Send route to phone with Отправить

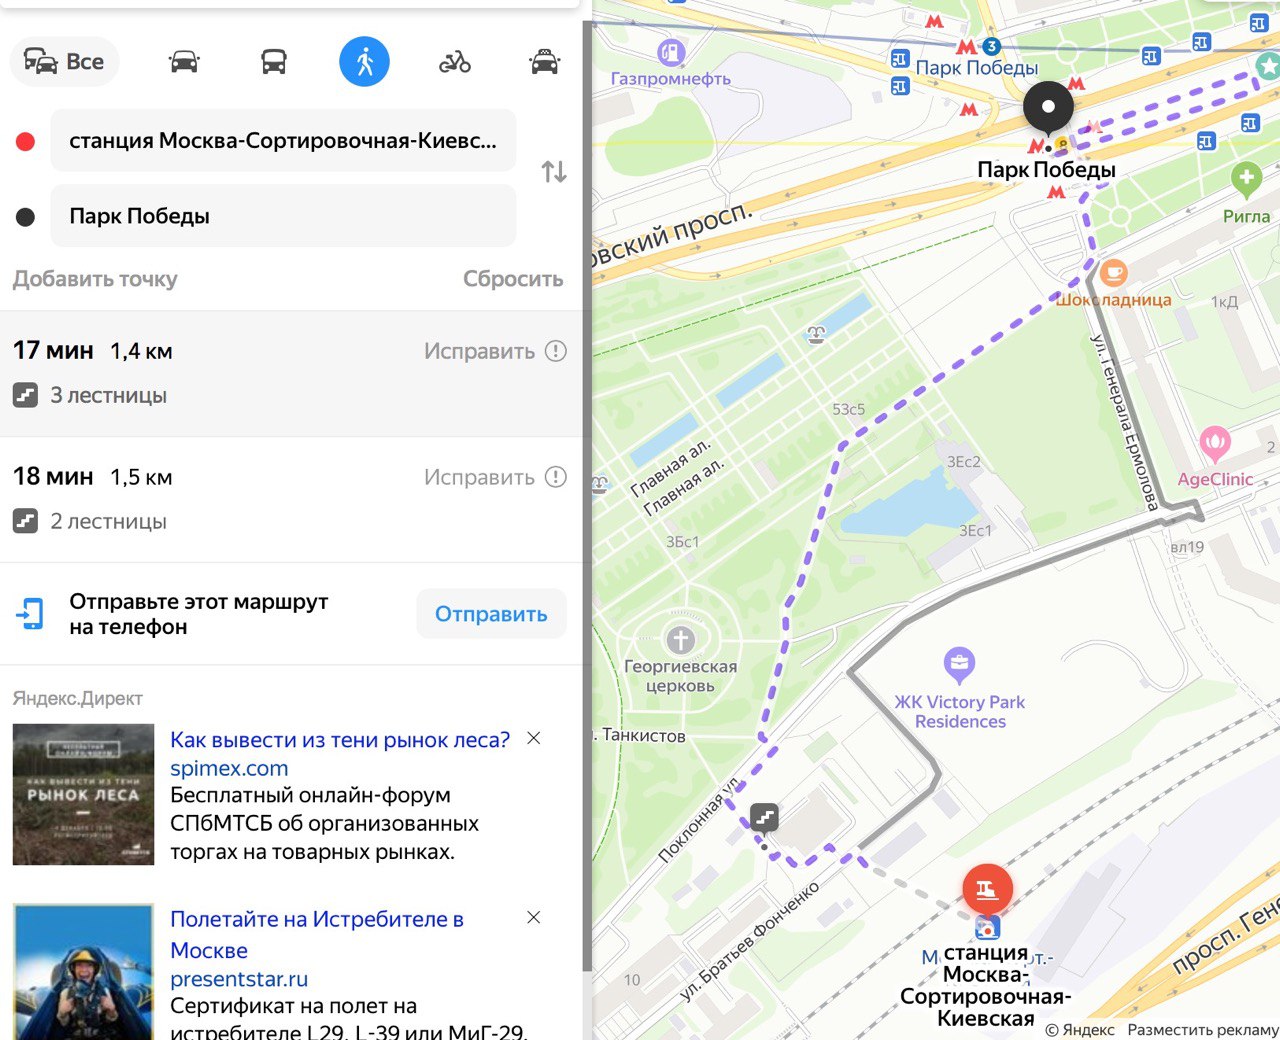[x=491, y=614]
